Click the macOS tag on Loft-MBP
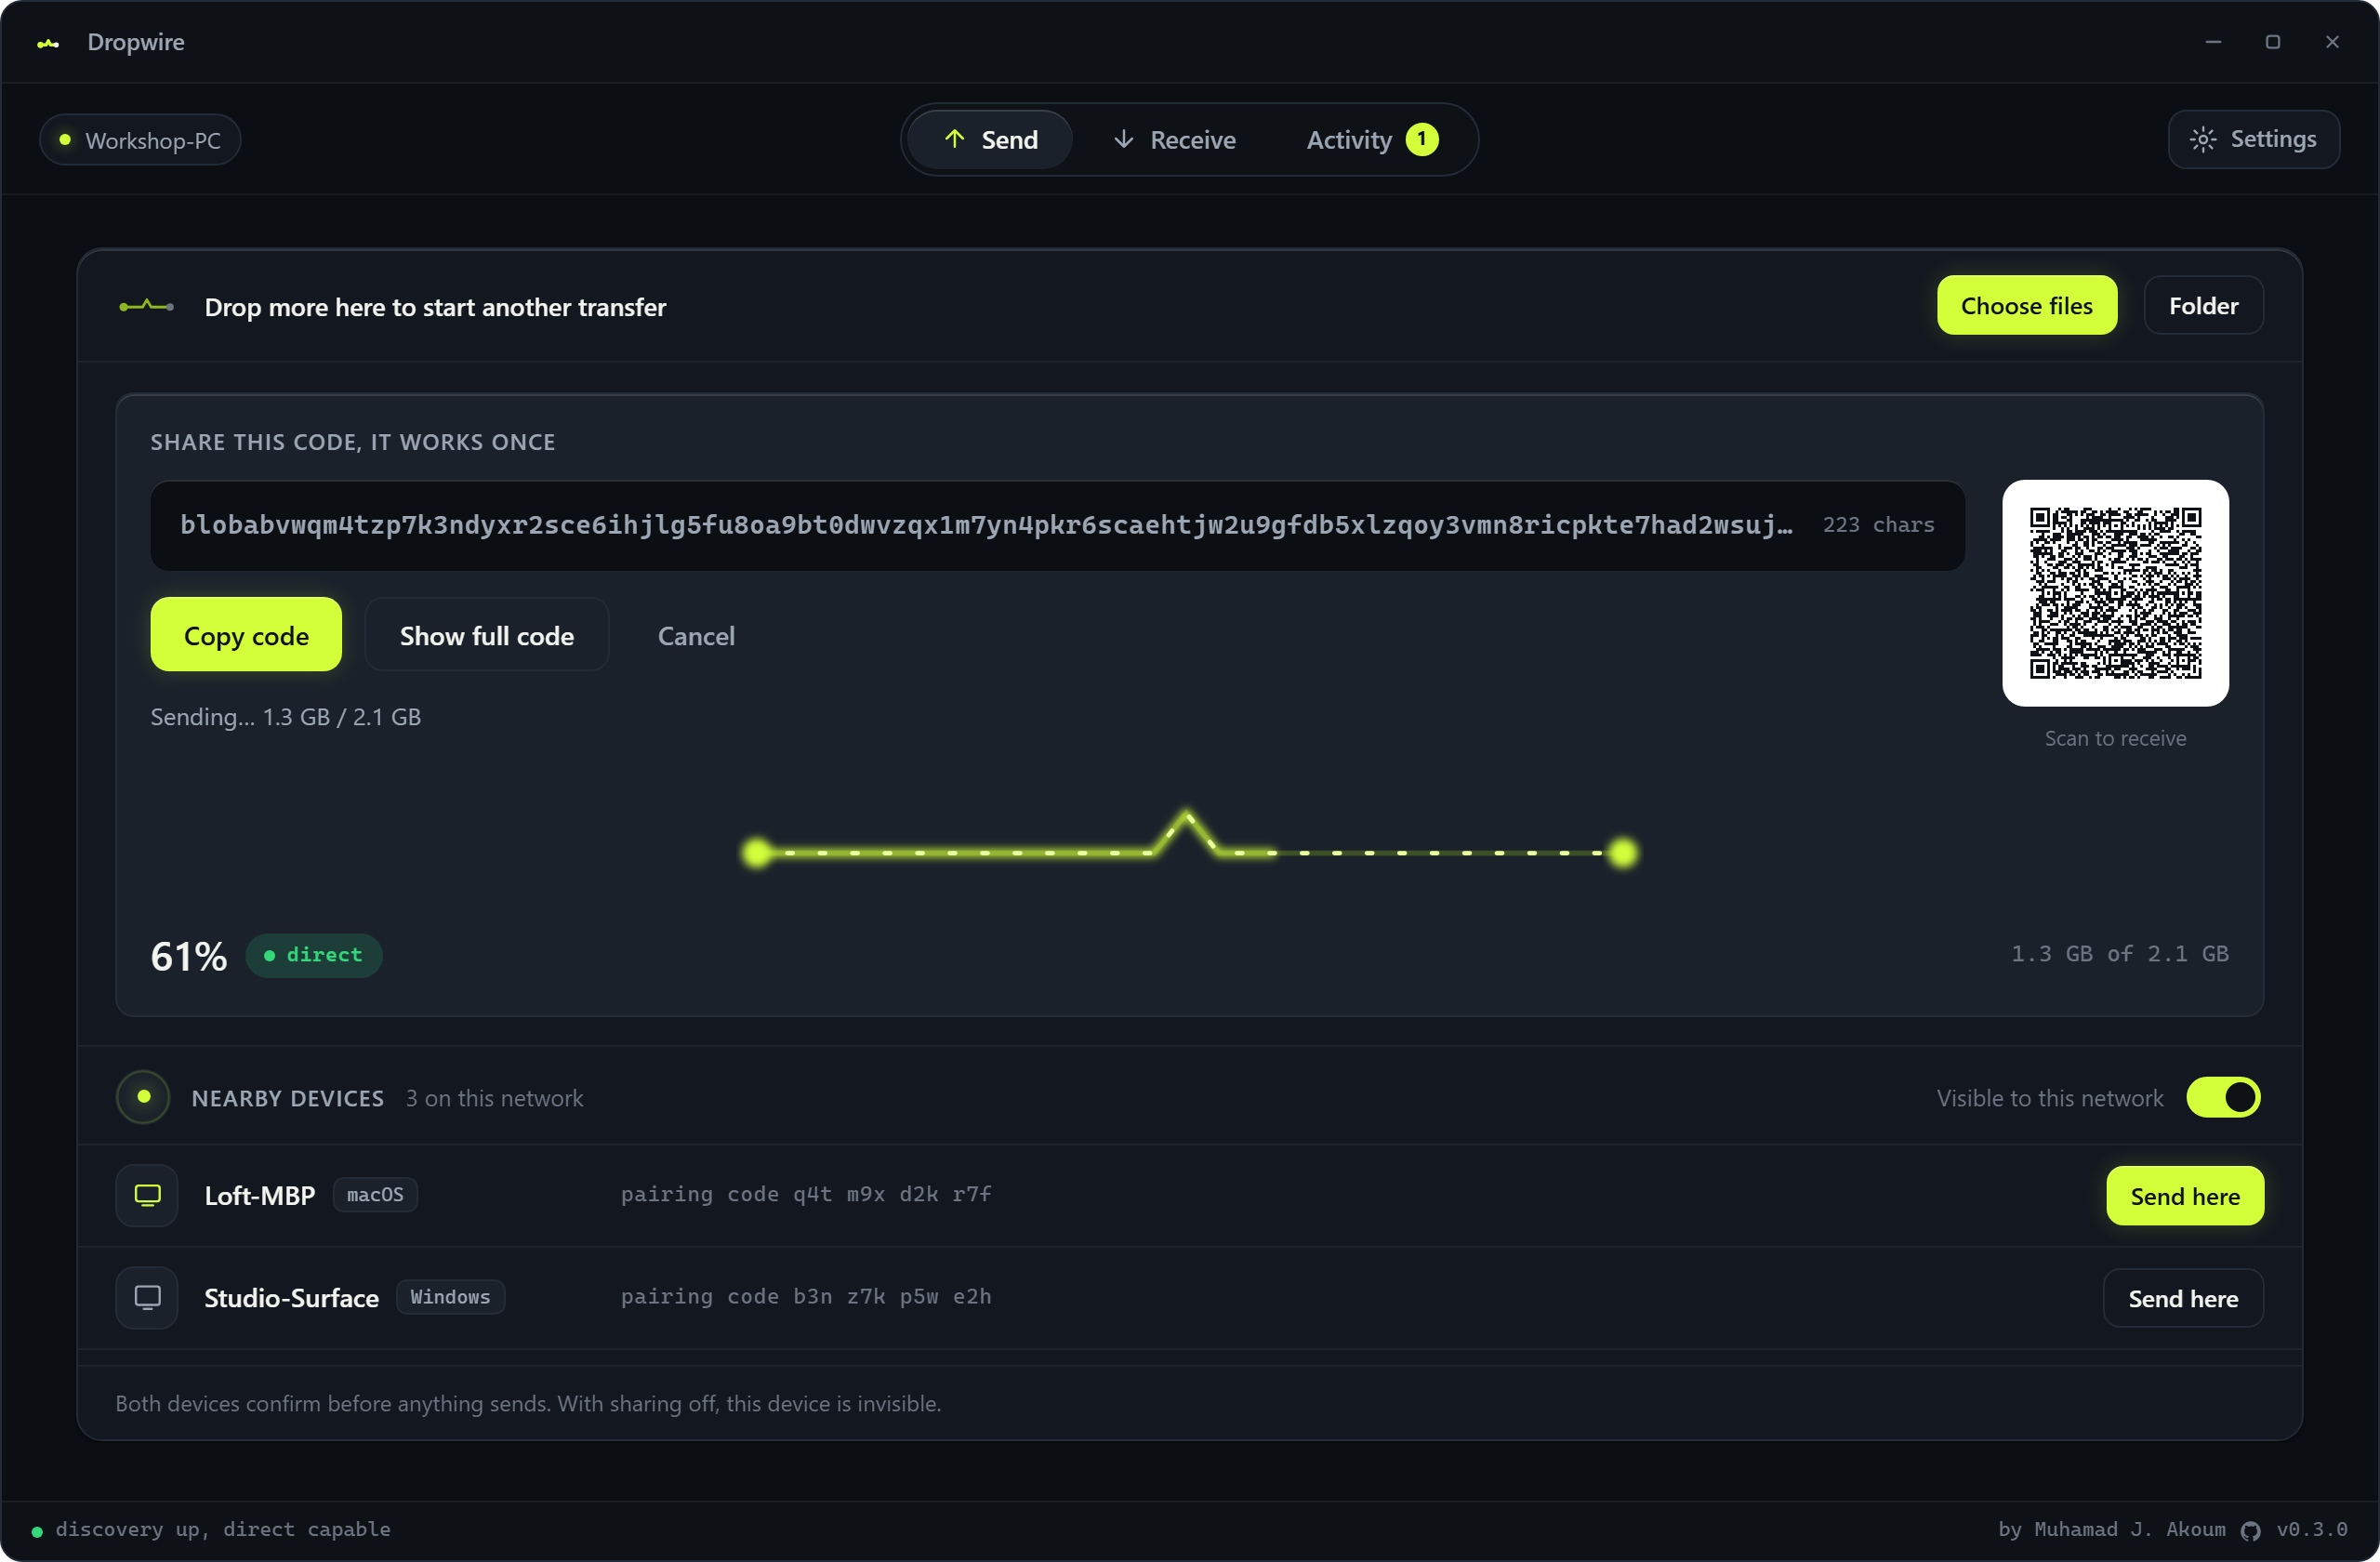Screen dimensions: 2380x1562 tap(375, 1195)
